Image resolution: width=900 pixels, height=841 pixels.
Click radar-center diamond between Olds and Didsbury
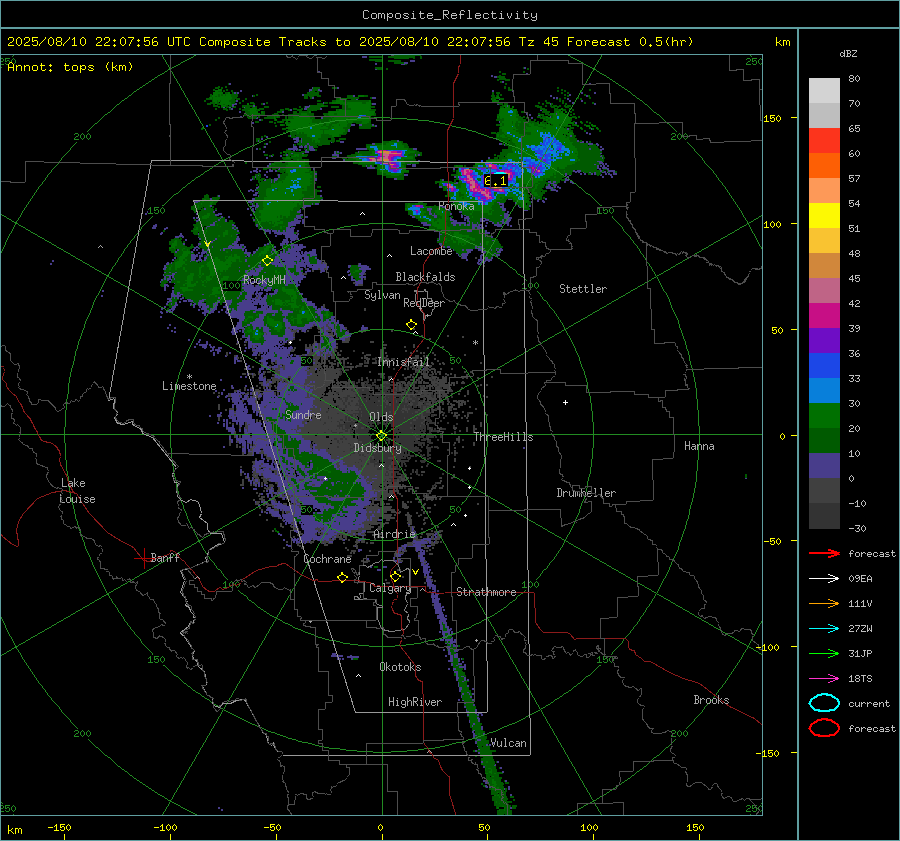click(x=381, y=436)
